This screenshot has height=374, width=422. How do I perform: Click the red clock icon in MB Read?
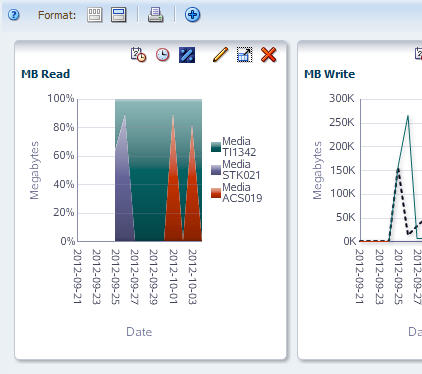(x=163, y=55)
